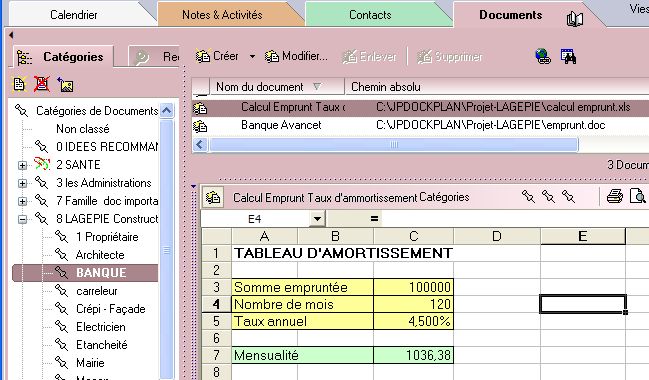649x380 pixels.
Task: Open the Créer dropdown arrow
Action: click(252, 56)
